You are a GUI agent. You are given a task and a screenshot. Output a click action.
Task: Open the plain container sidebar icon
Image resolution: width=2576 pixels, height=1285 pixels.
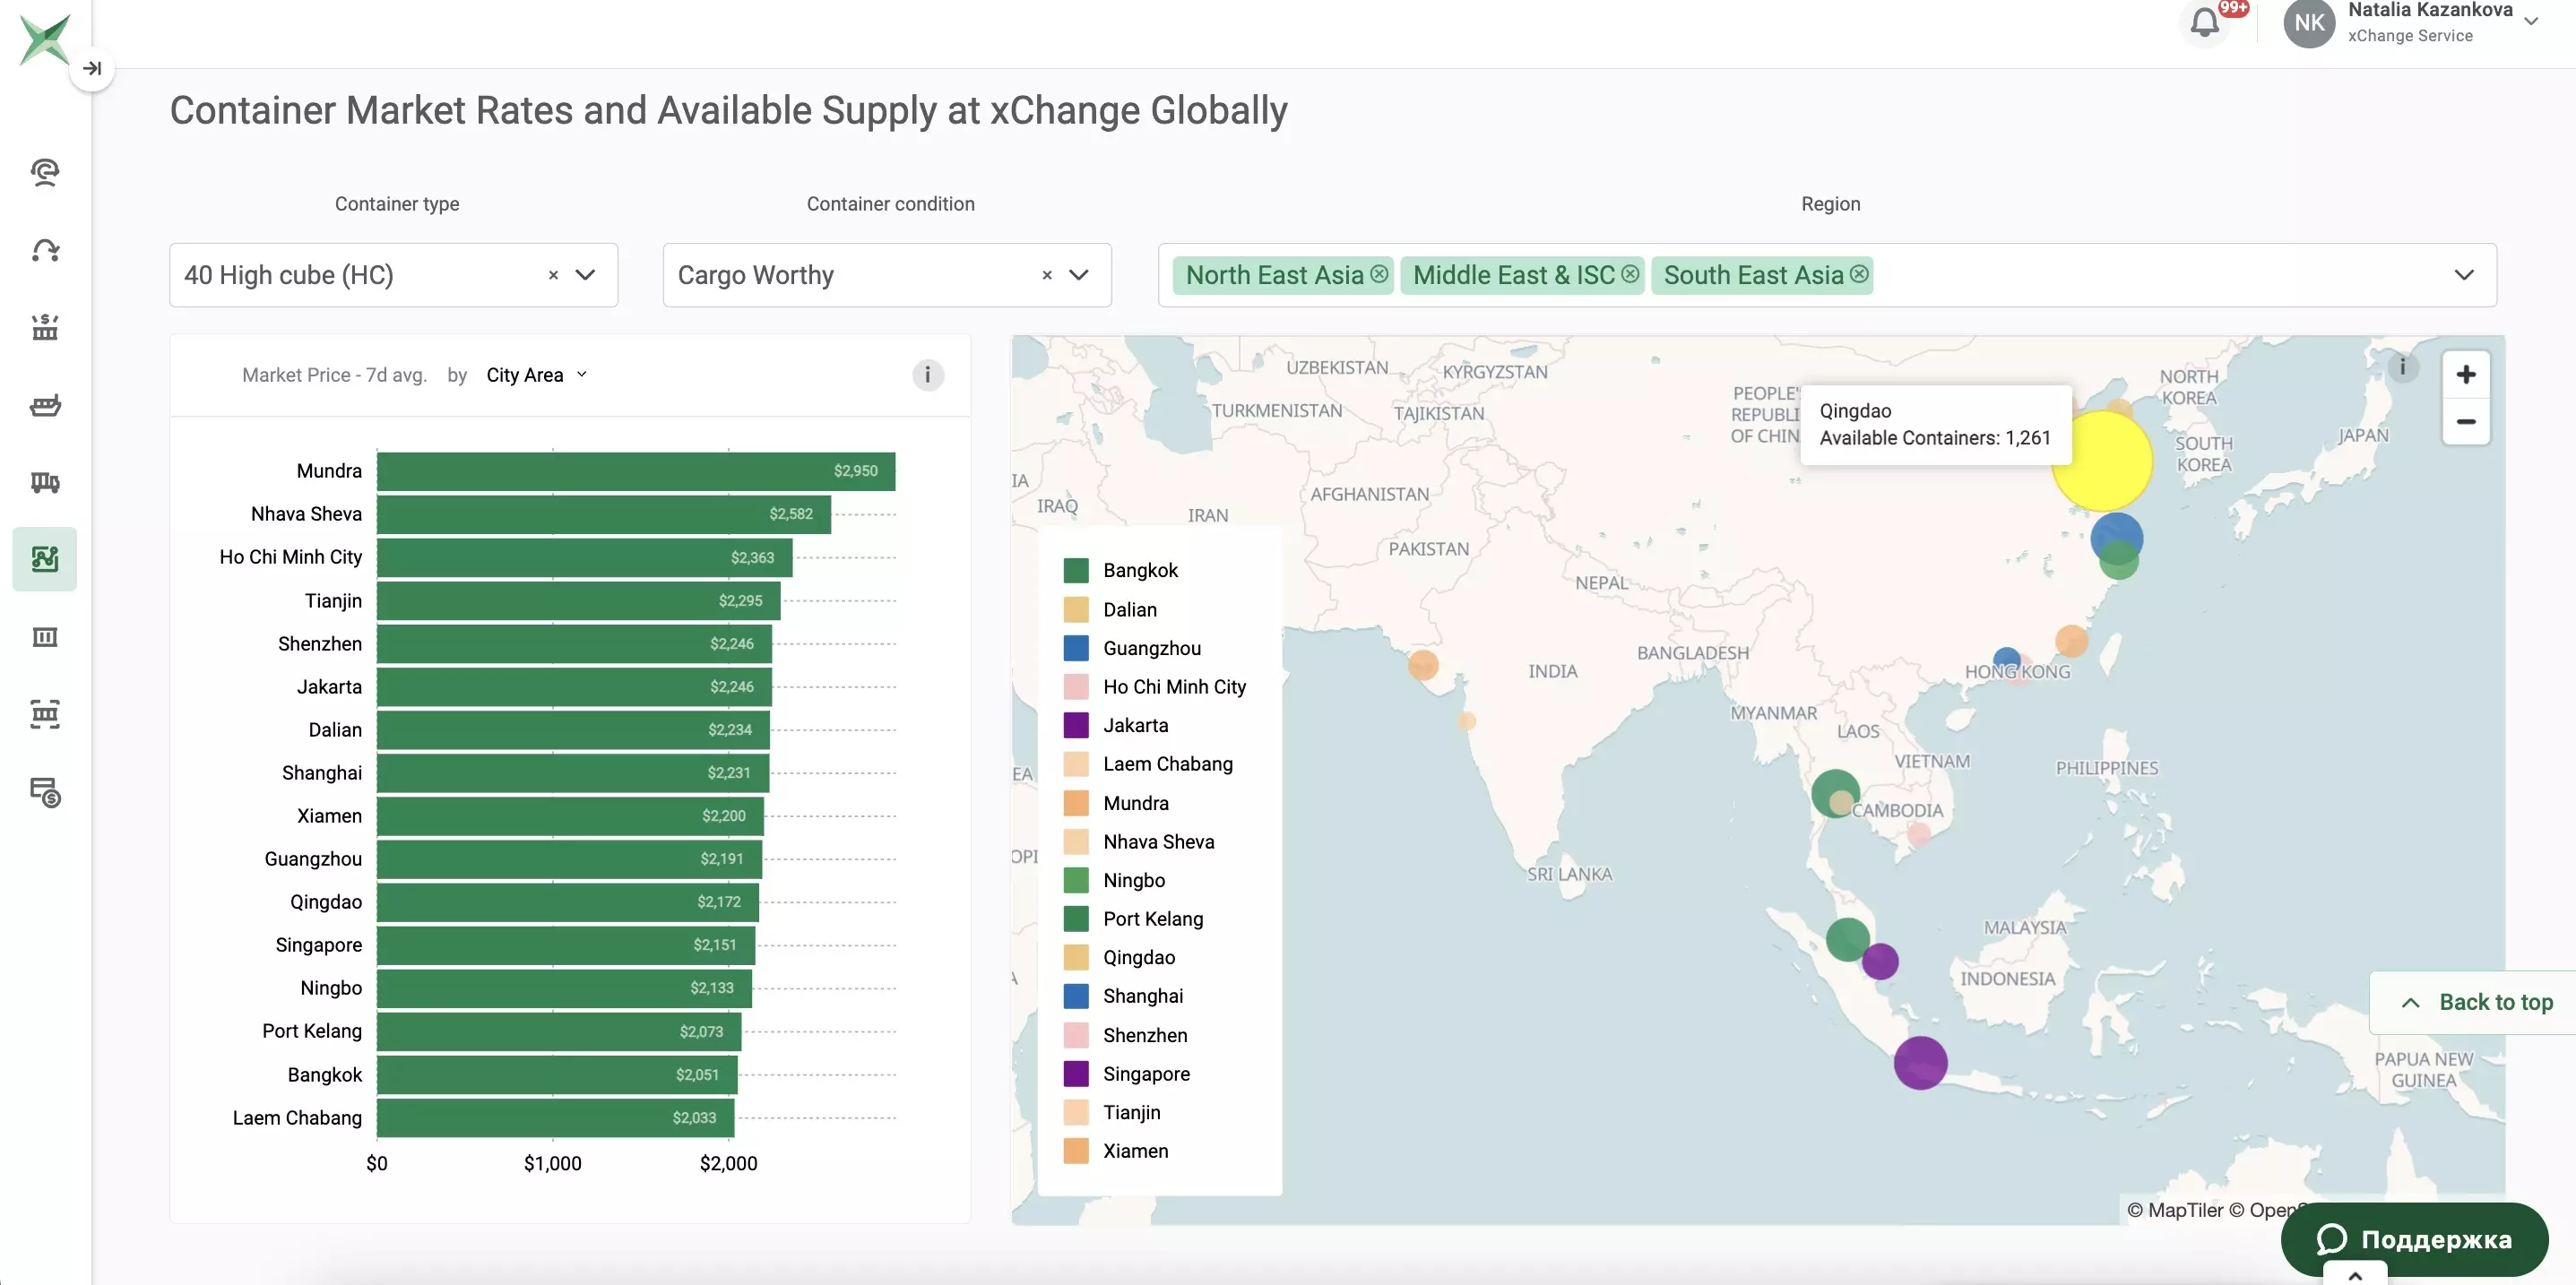(x=45, y=637)
